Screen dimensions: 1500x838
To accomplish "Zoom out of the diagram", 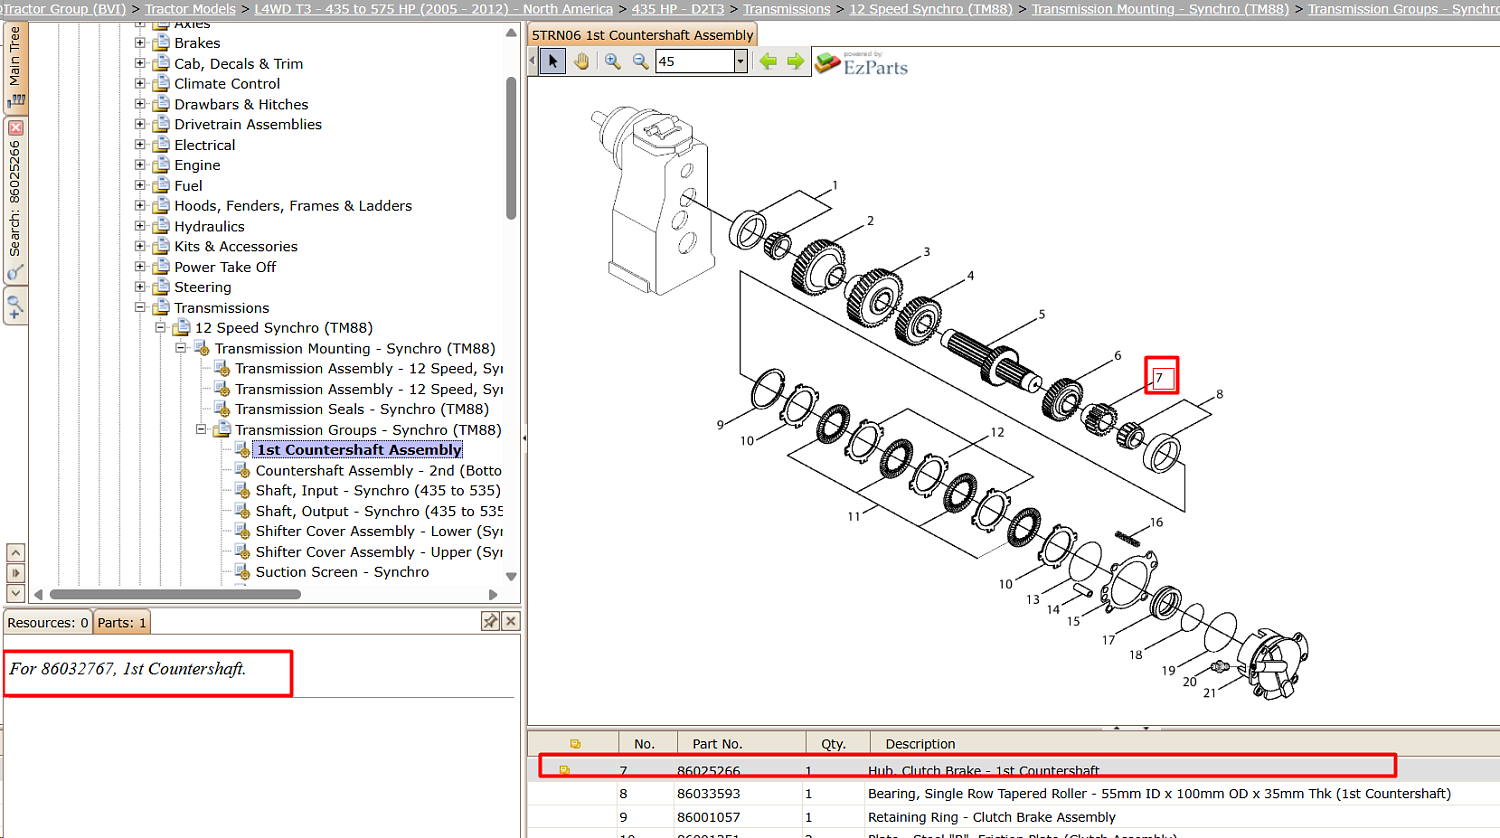I will pos(640,61).
